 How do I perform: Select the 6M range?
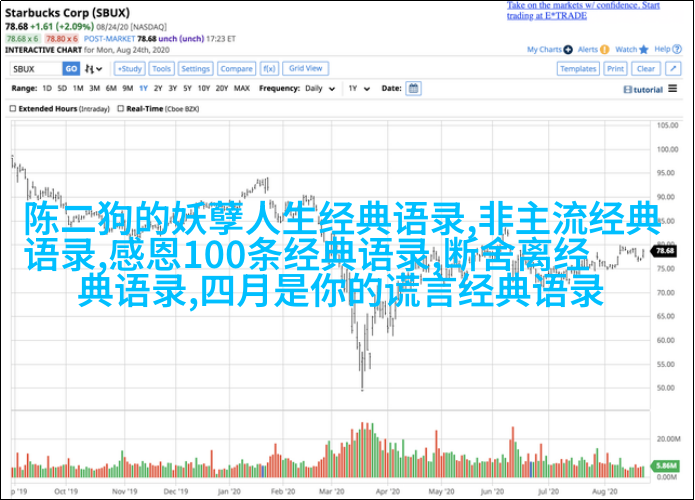click(111, 89)
